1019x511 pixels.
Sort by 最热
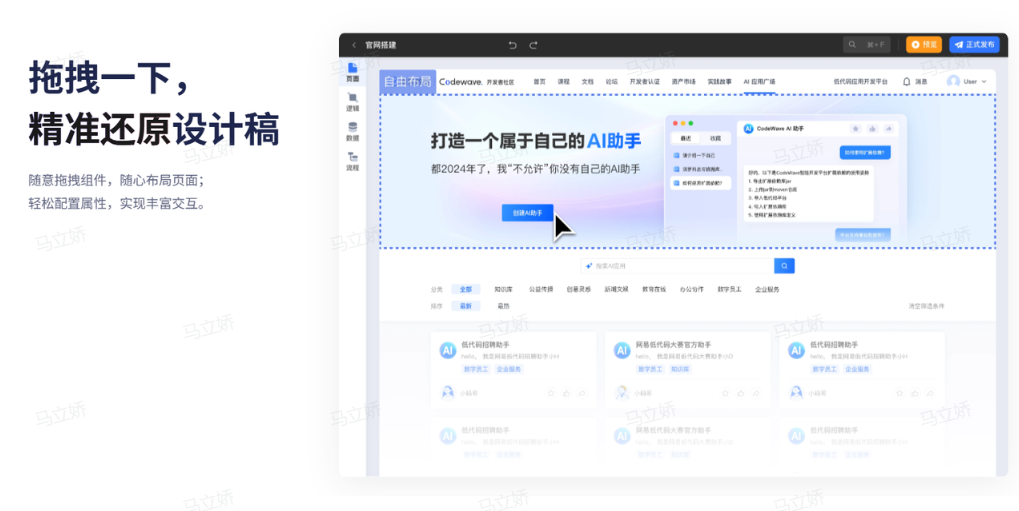click(503, 306)
